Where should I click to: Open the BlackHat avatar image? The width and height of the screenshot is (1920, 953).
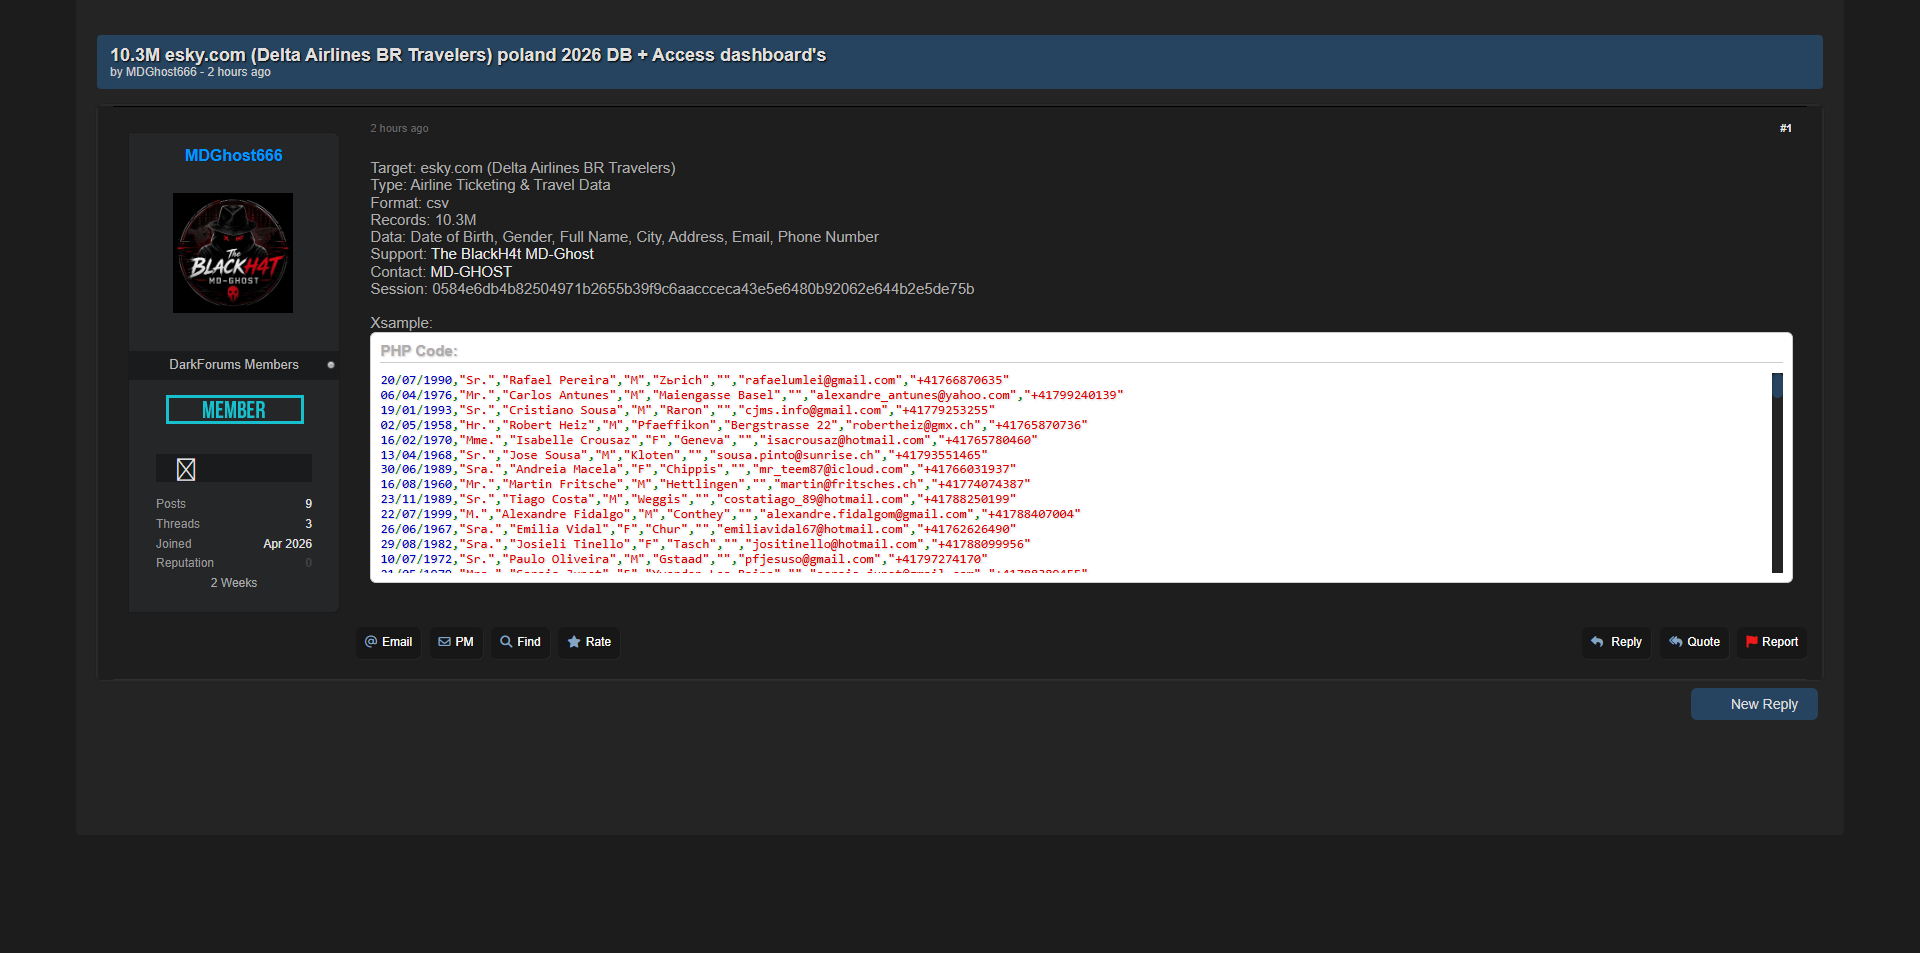click(x=233, y=253)
